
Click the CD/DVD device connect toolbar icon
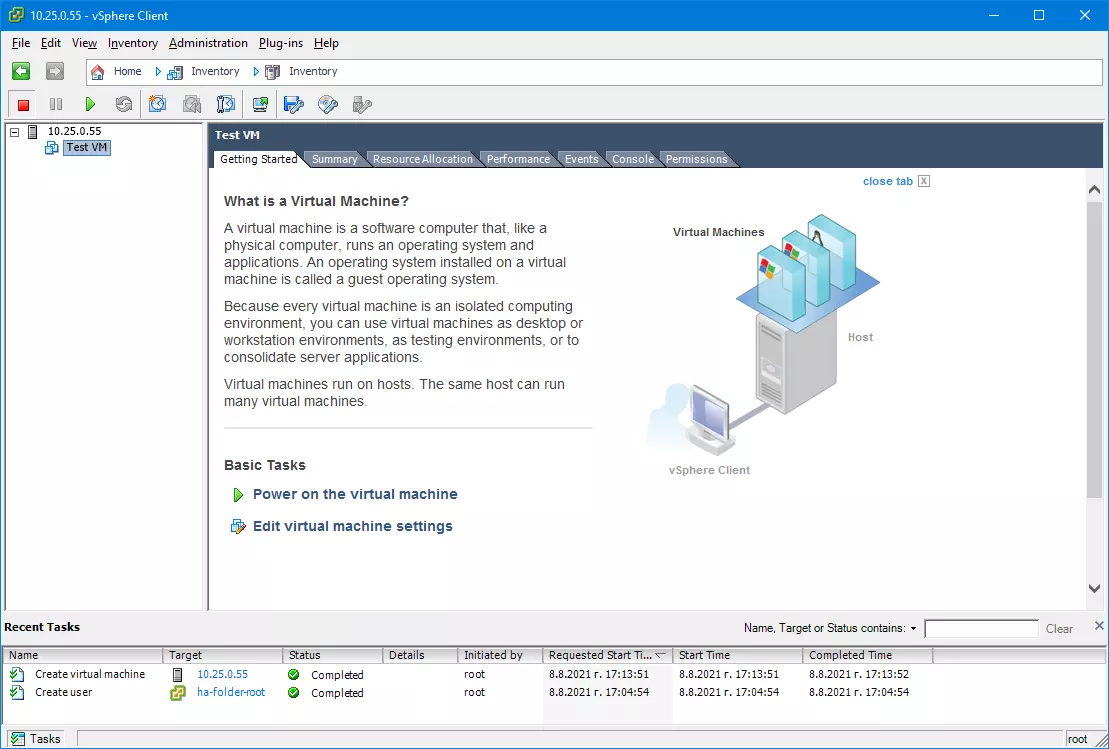tap(327, 105)
